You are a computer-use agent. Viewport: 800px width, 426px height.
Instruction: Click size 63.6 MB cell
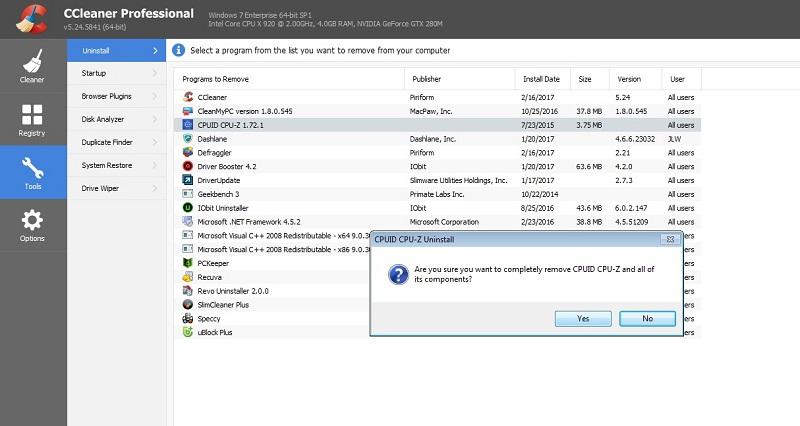589,166
